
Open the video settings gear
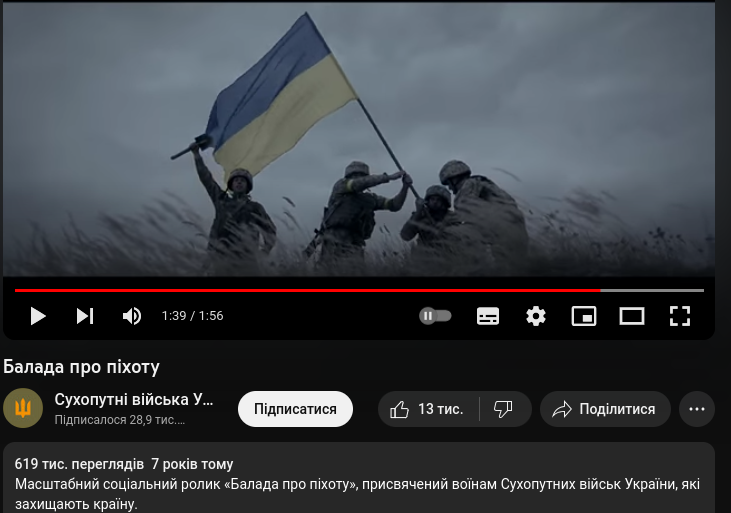click(536, 316)
